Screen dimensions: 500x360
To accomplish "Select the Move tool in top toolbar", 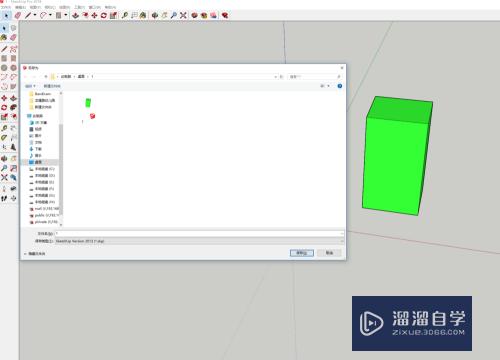I will pyautogui.click(x=95, y=15).
